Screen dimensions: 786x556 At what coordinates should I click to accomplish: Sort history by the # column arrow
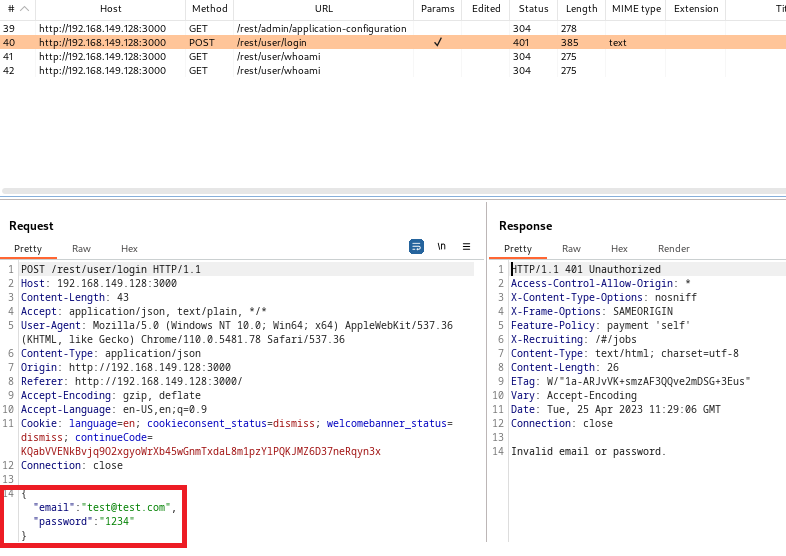coord(24,9)
